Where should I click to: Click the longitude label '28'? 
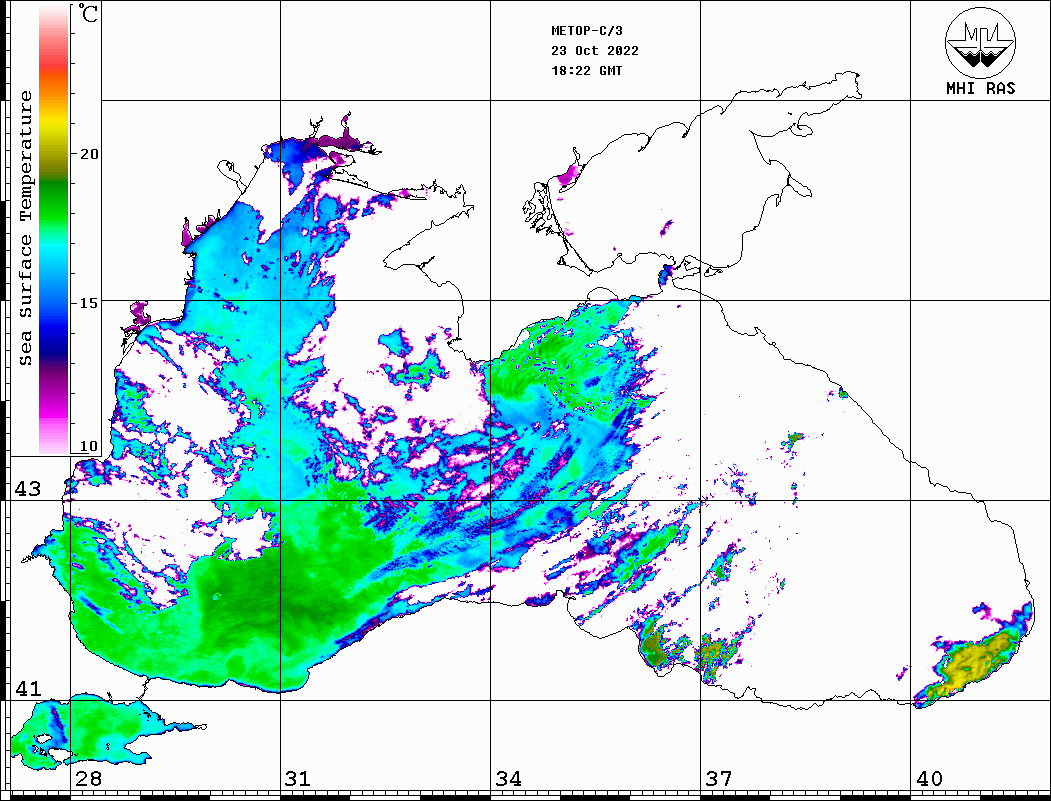pos(88,779)
